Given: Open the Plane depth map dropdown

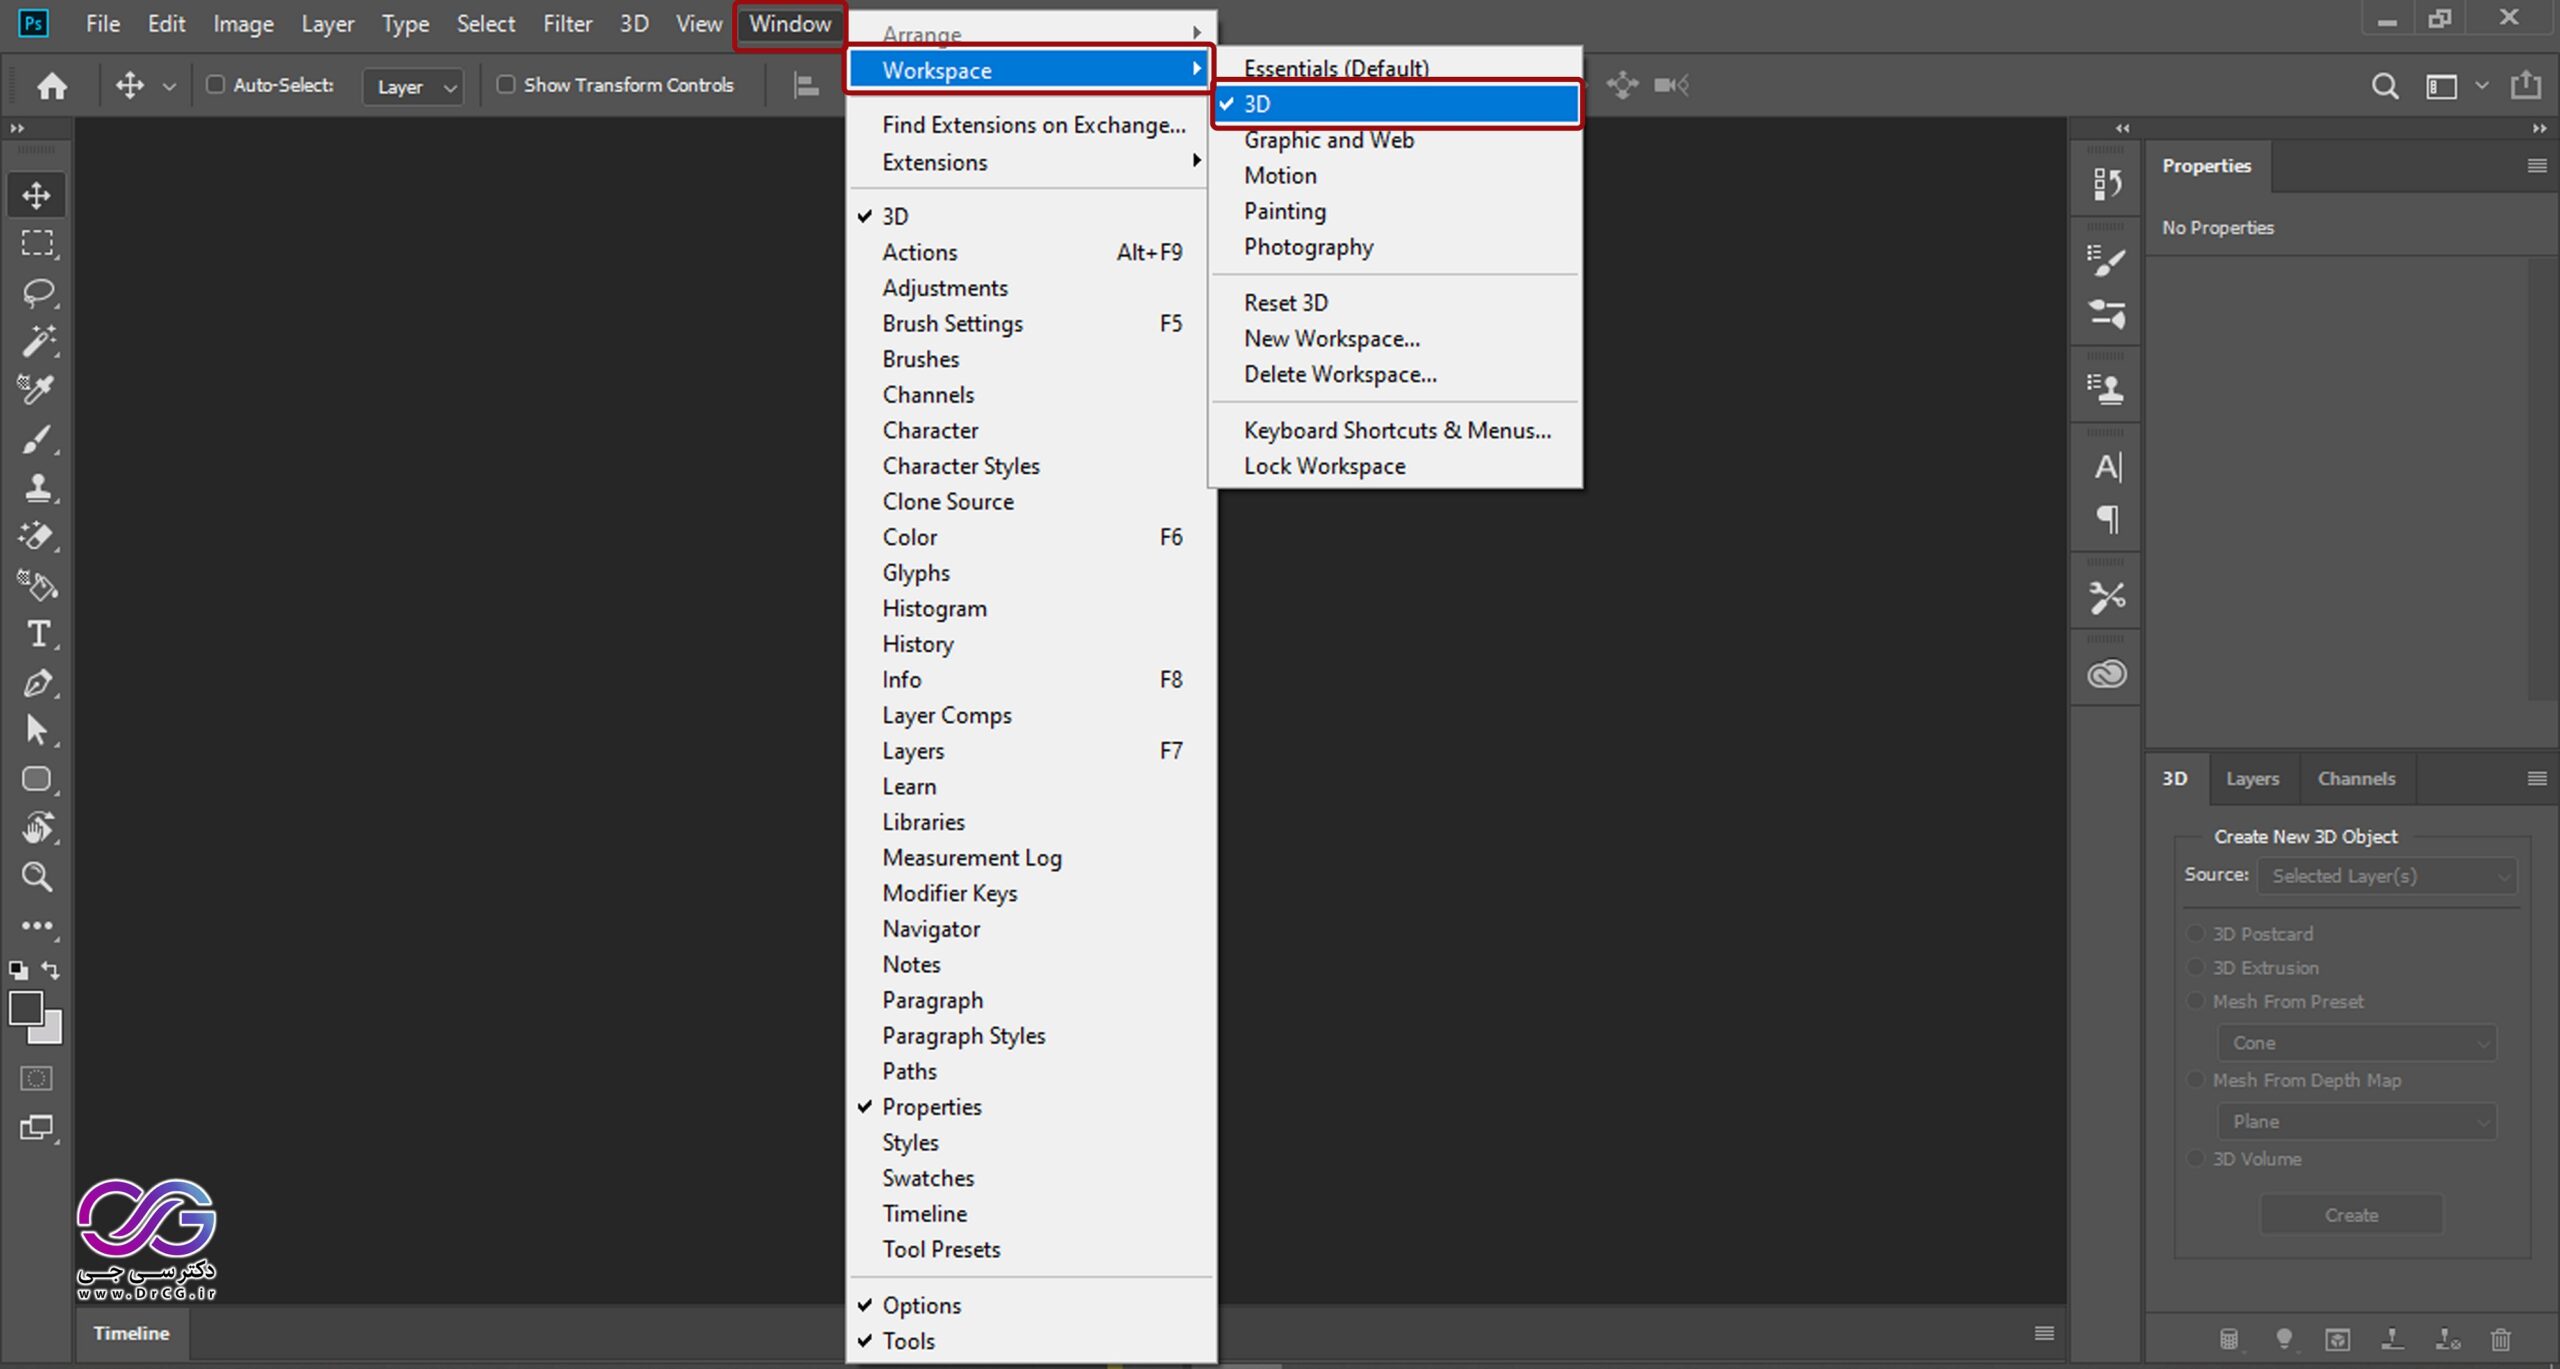Looking at the screenshot, I should tap(2357, 1122).
